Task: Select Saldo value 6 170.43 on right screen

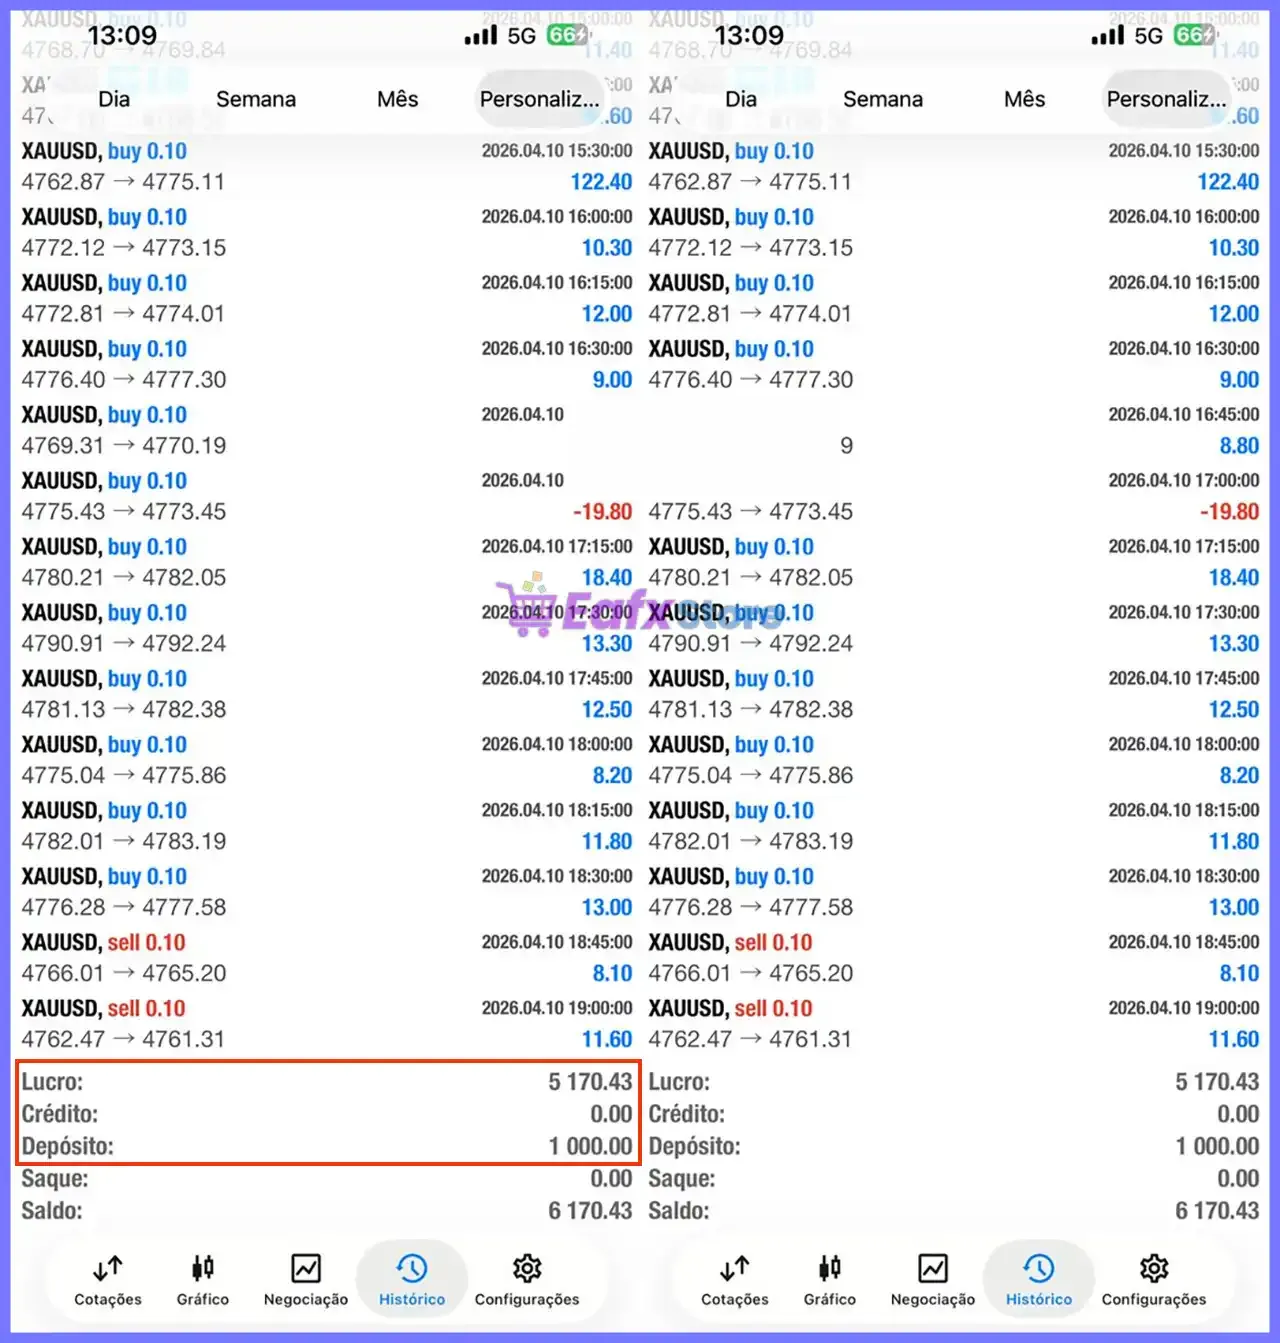Action: coord(1218,1211)
